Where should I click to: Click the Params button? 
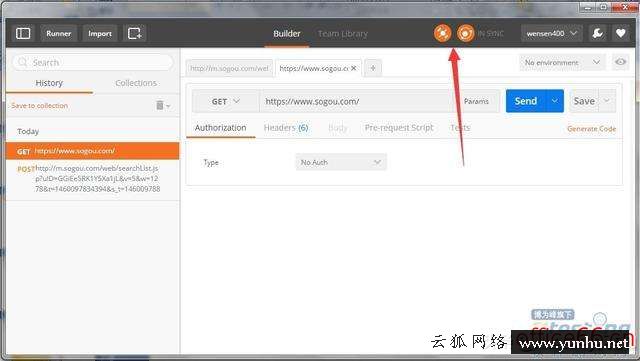tap(476, 101)
